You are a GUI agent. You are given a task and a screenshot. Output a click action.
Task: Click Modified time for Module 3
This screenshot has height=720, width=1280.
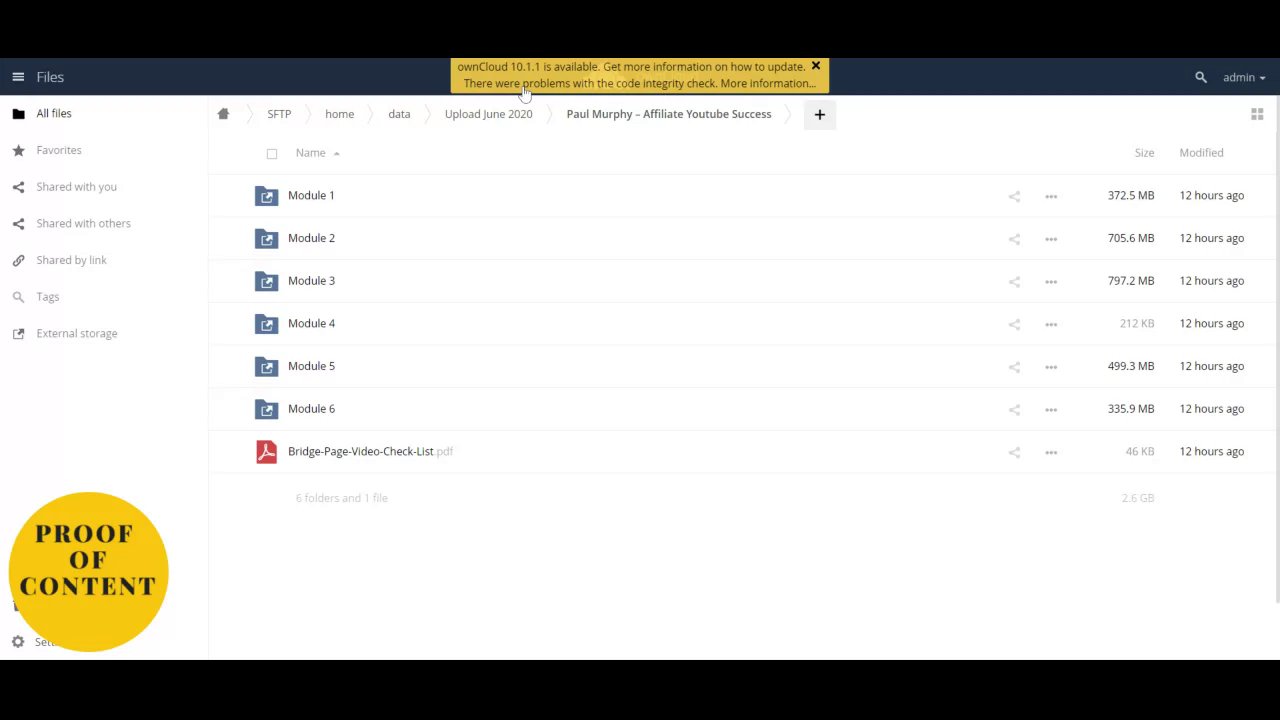pyautogui.click(x=1212, y=281)
